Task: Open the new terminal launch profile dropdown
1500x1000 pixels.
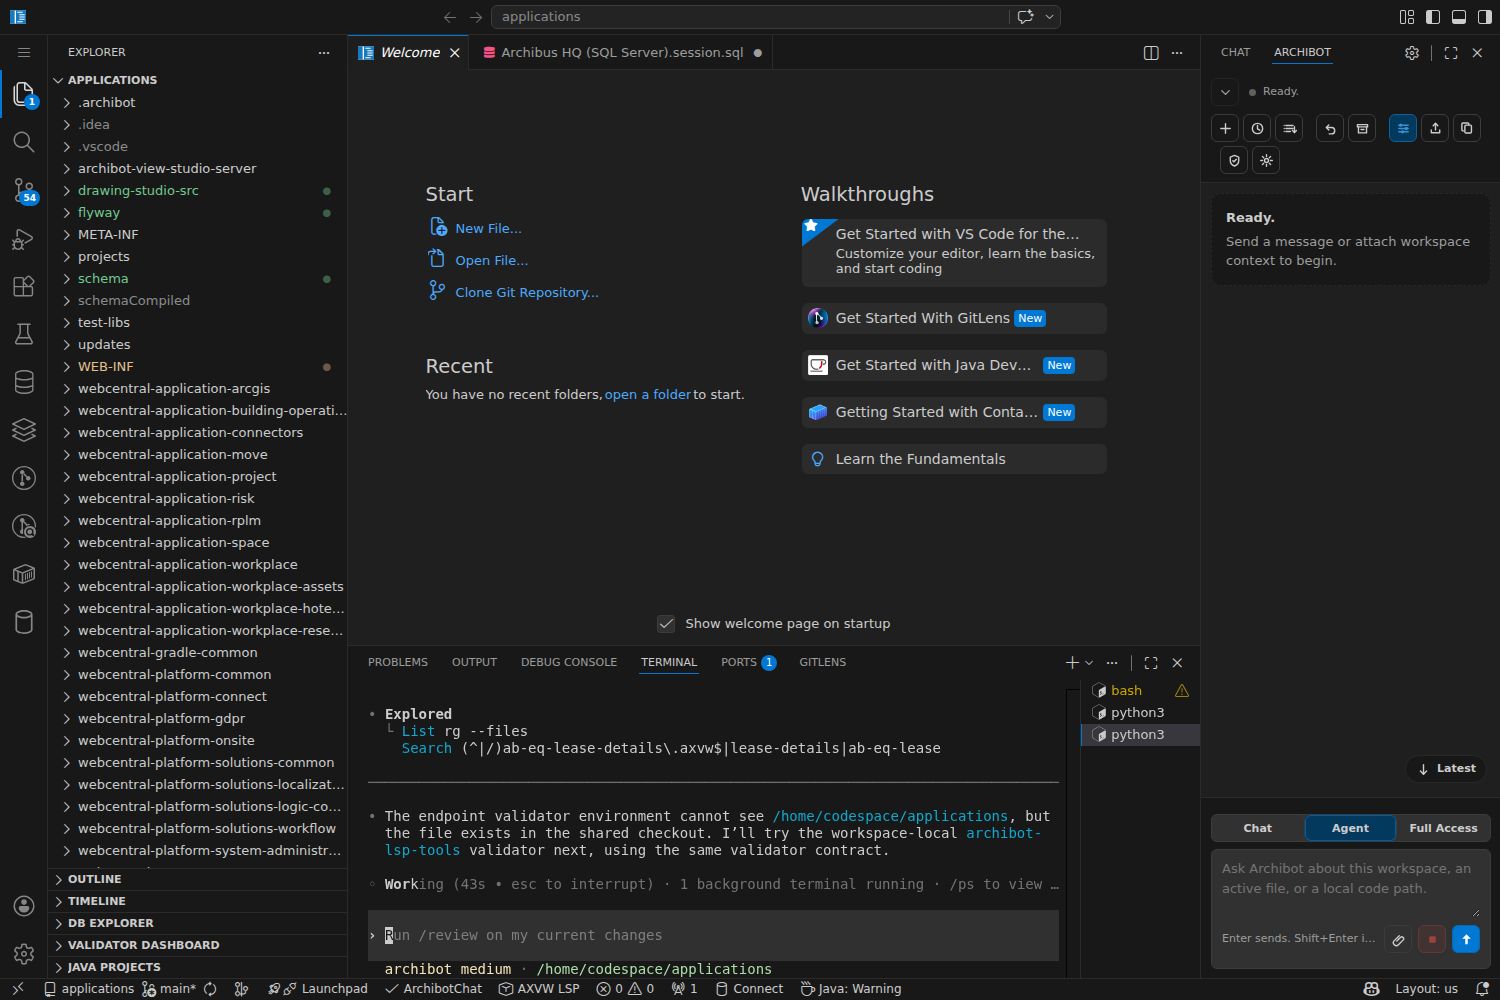Action: point(1089,663)
